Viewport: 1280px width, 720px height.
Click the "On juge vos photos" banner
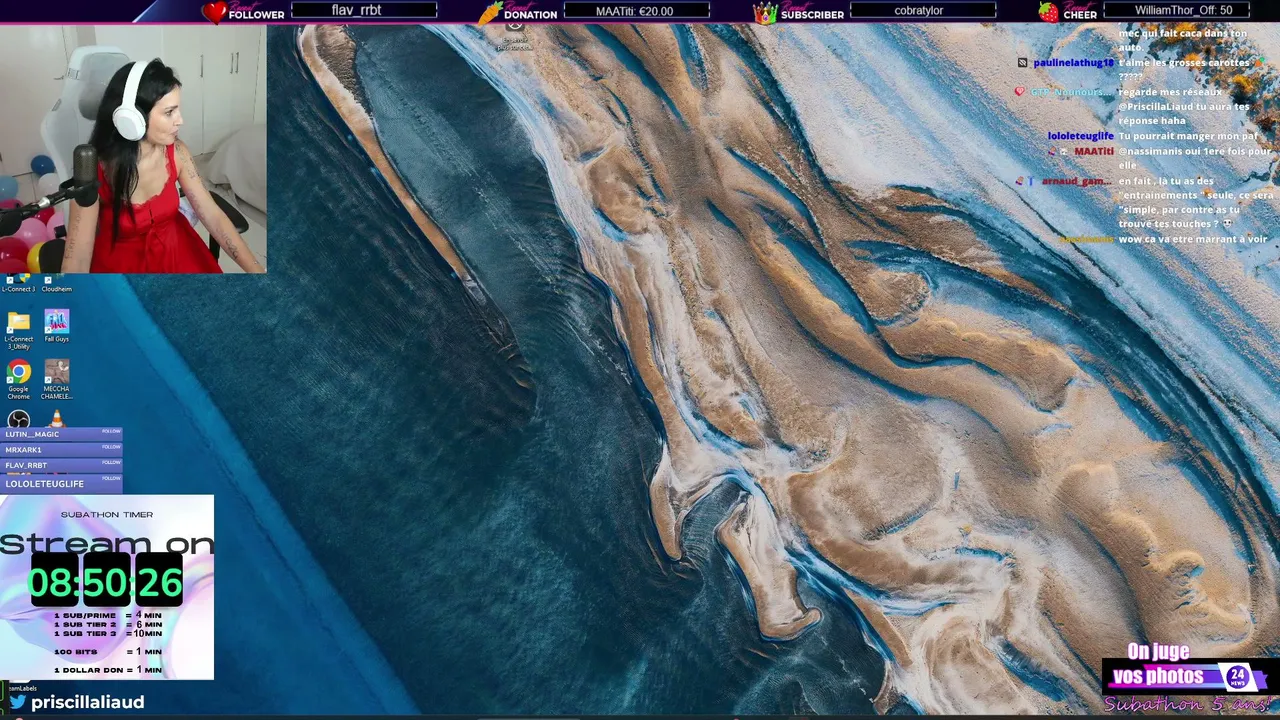coord(1158,666)
